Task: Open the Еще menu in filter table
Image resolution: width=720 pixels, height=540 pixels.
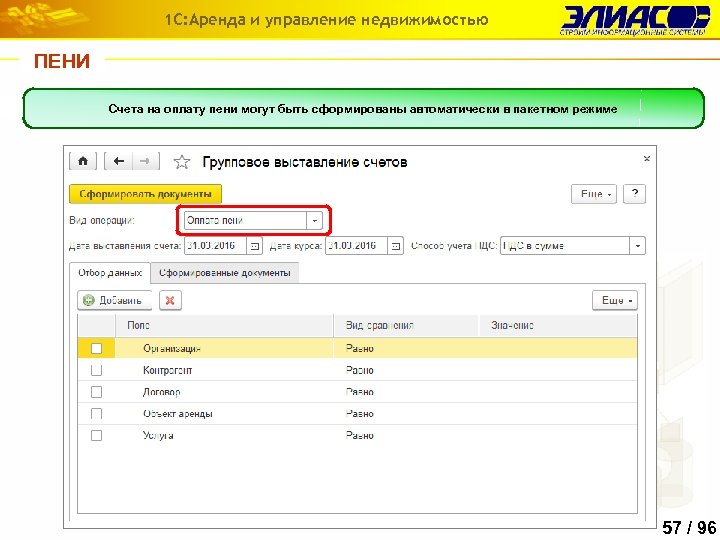Action: (615, 300)
